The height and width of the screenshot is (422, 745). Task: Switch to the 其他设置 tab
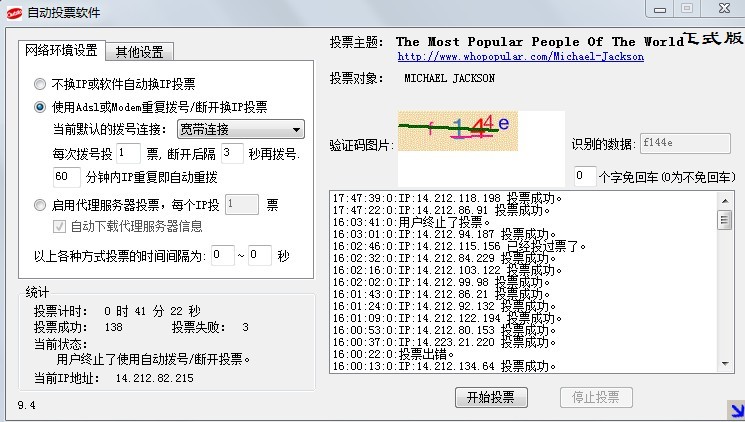click(x=140, y=51)
